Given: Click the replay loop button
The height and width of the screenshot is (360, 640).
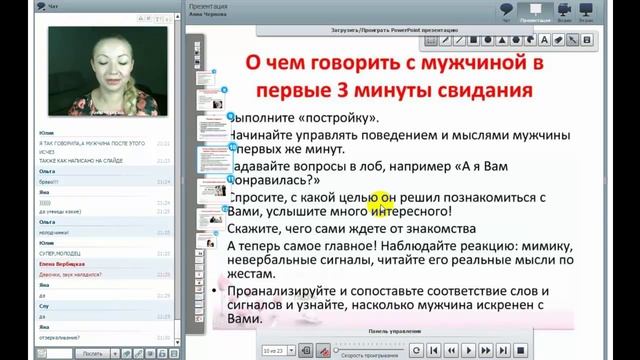Looking at the screenshot, I should [x=416, y=350].
